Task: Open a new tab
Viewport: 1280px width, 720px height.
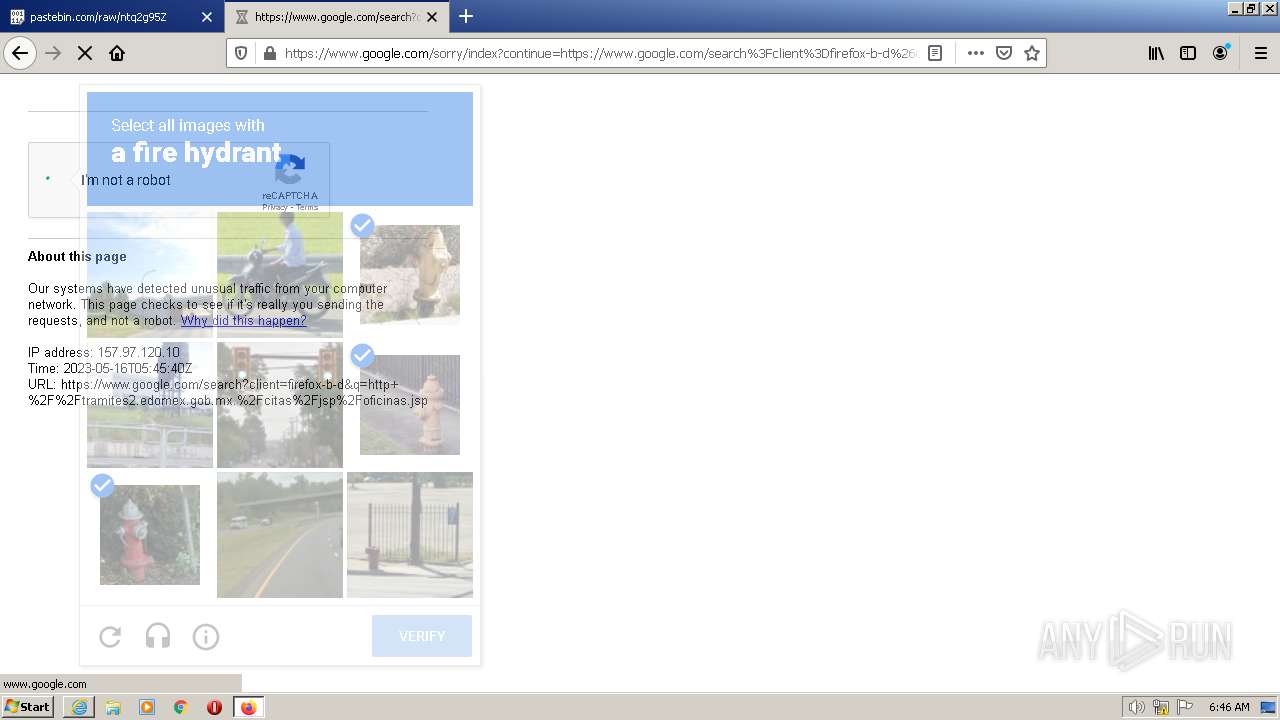Action: pyautogui.click(x=466, y=16)
